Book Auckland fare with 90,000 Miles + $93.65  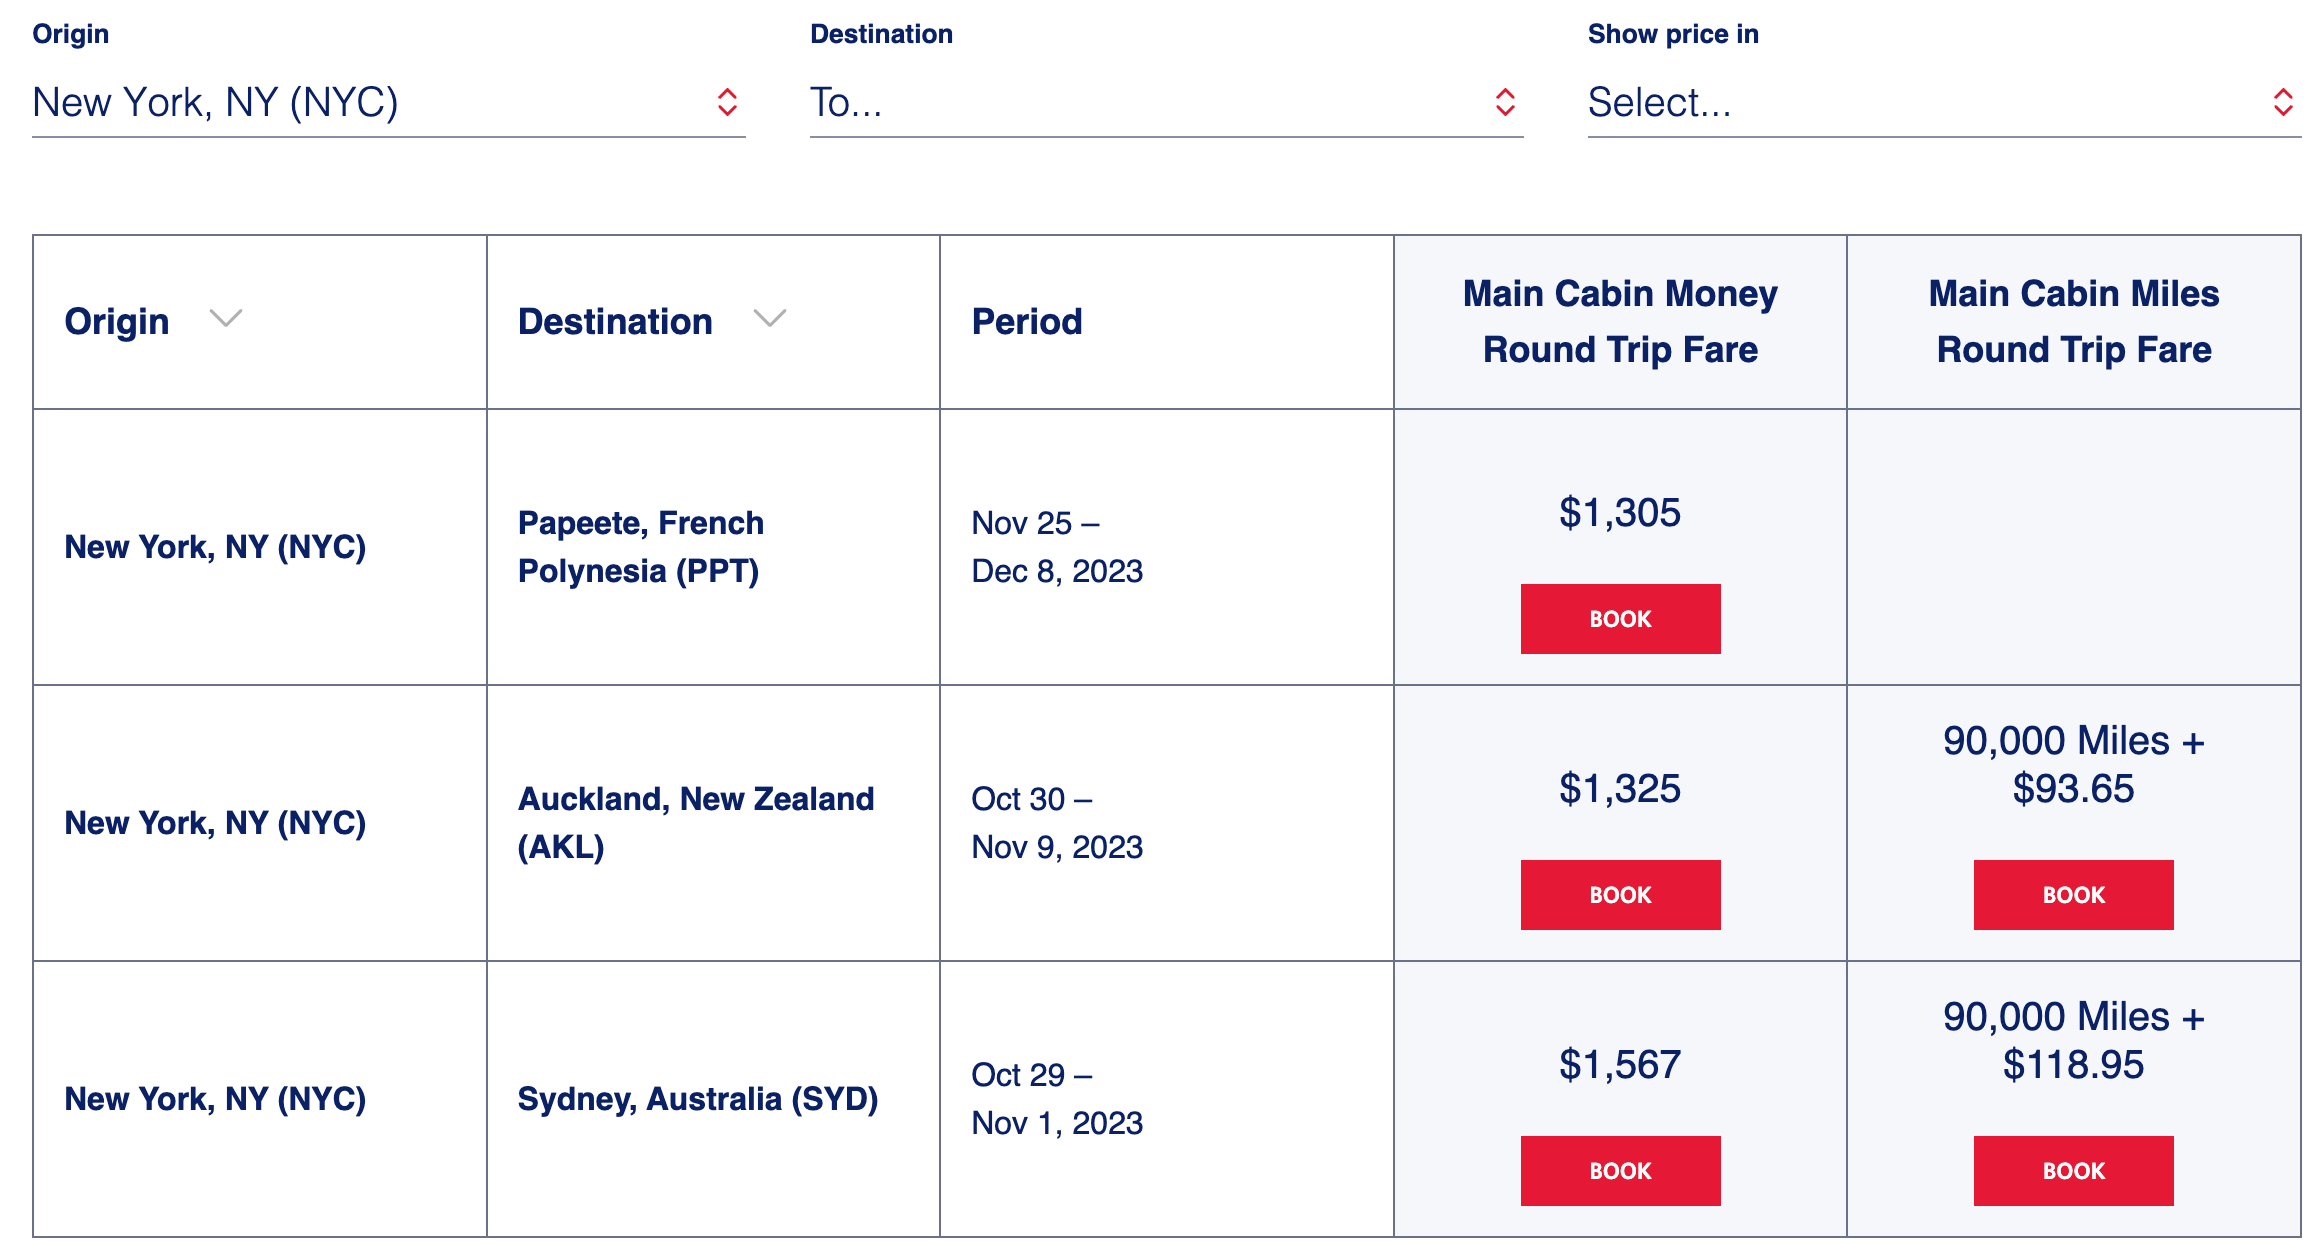[x=2073, y=895]
